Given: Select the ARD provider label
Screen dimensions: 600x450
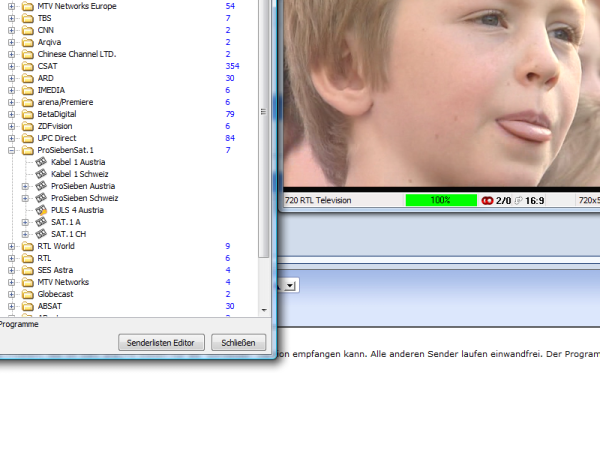Looking at the screenshot, I should click(x=46, y=78).
